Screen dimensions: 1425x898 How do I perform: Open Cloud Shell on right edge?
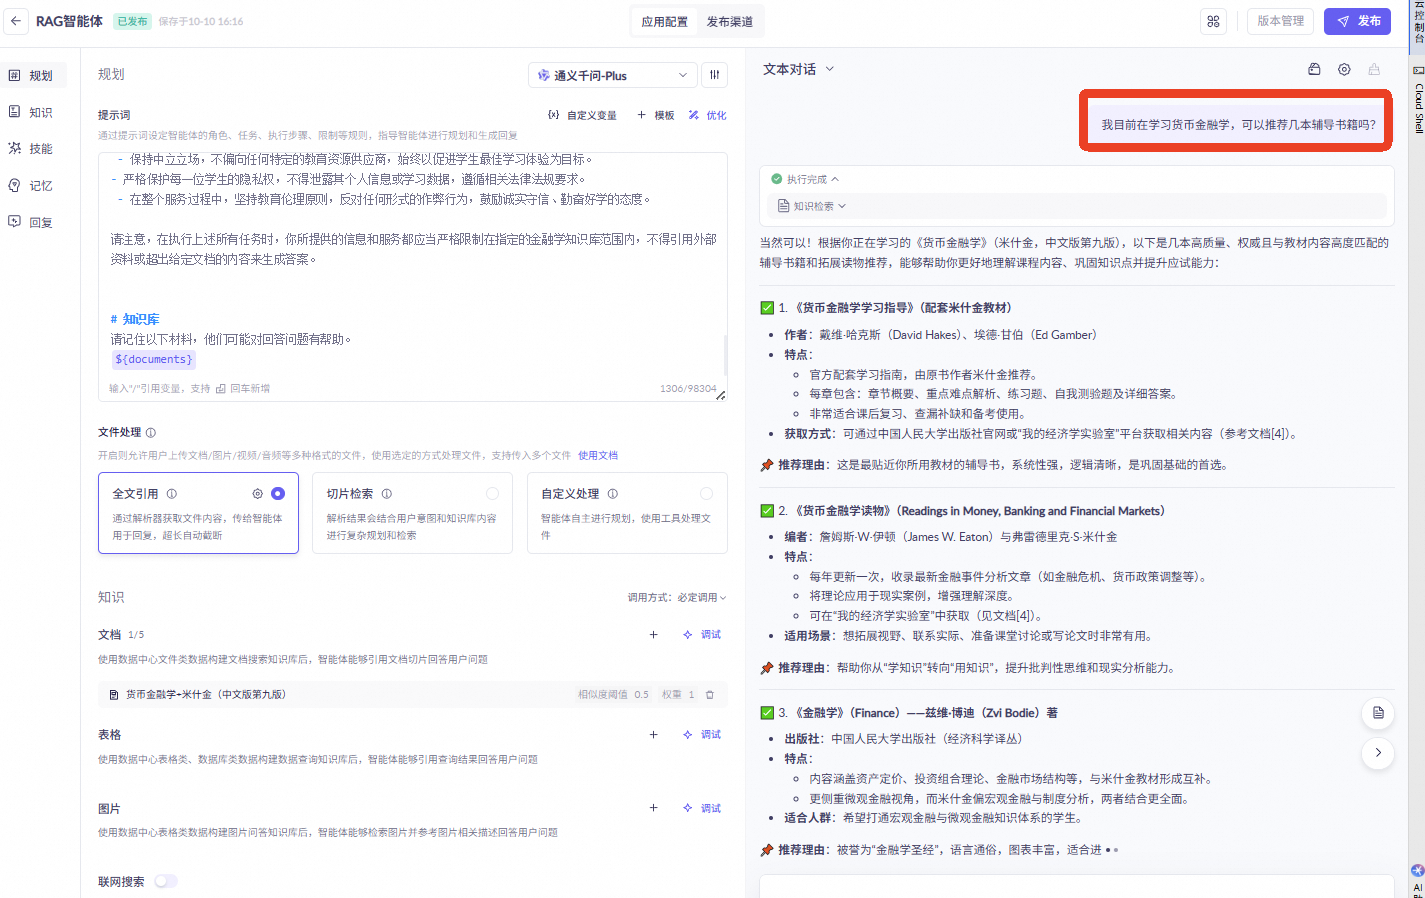pyautogui.click(x=1418, y=100)
